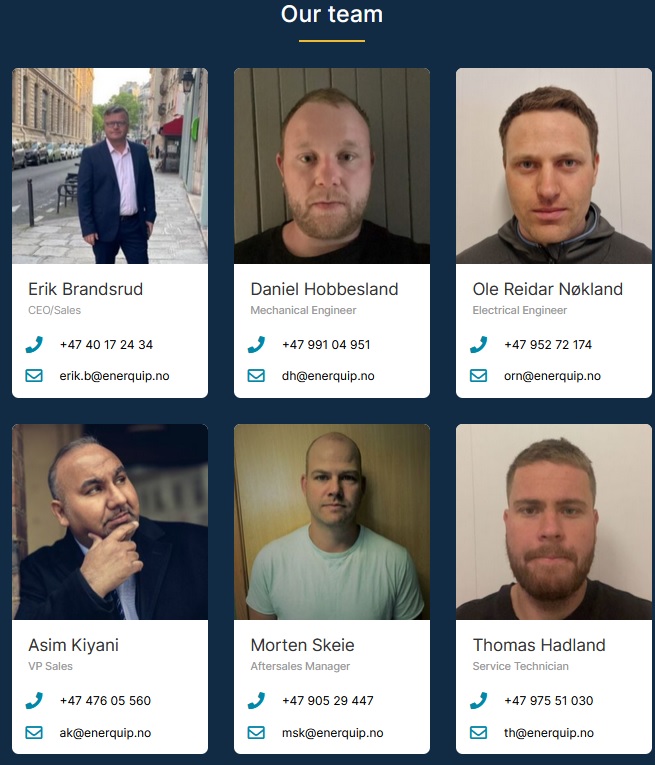Call Erik at +47 40 17 24 34
Screen dimensions: 655x765
(x=106, y=344)
